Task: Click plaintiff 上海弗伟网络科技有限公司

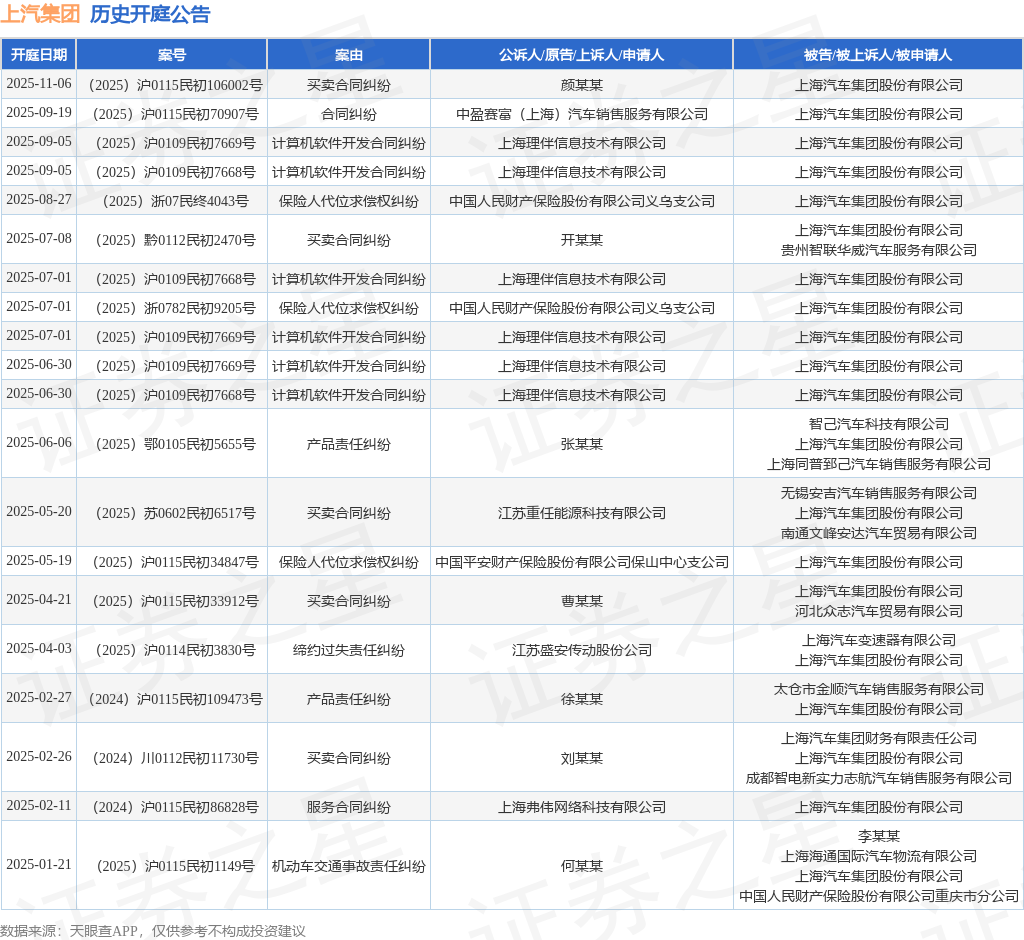Action: [x=581, y=807]
